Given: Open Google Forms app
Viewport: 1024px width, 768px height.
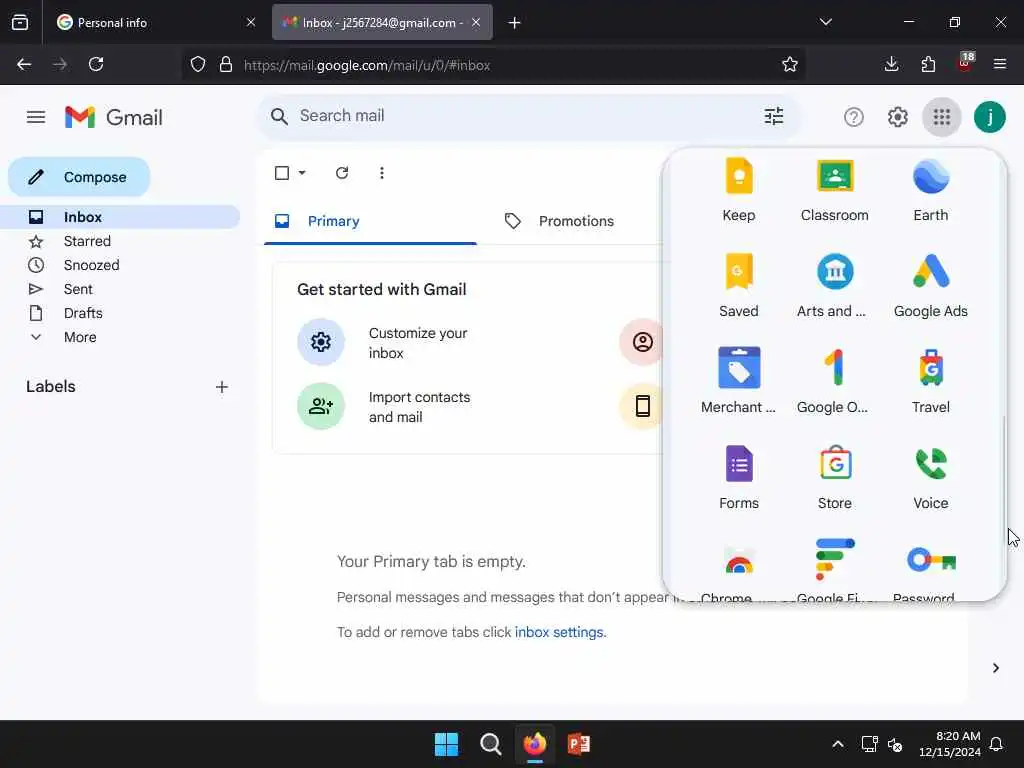Looking at the screenshot, I should (x=739, y=477).
